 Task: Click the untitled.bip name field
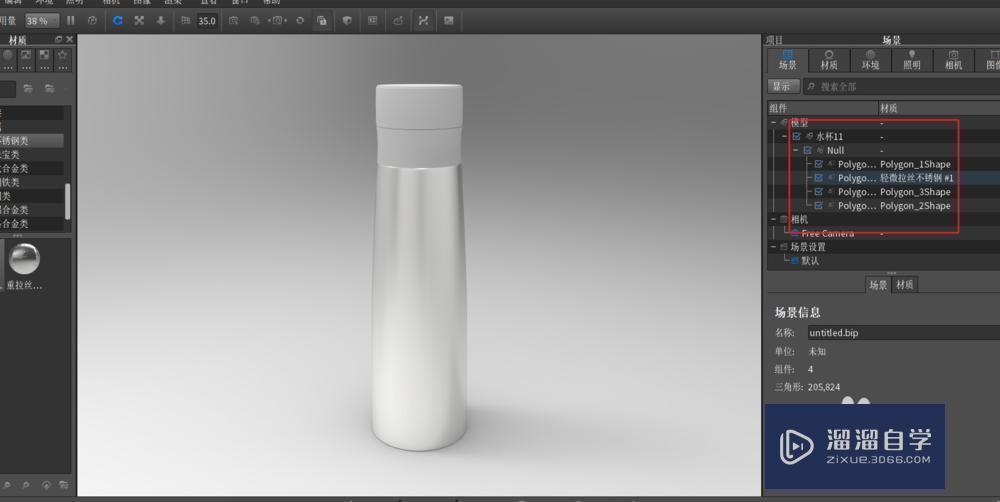coord(904,333)
